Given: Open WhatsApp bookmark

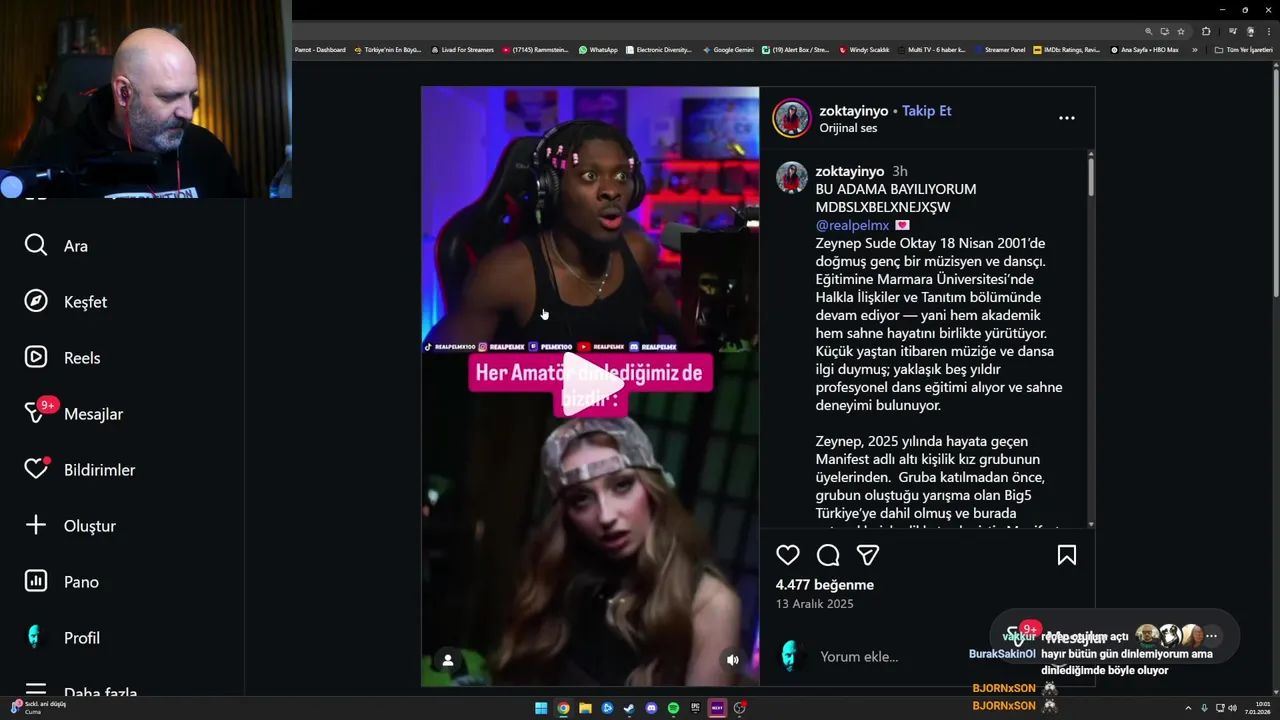Looking at the screenshot, I should click(598, 50).
